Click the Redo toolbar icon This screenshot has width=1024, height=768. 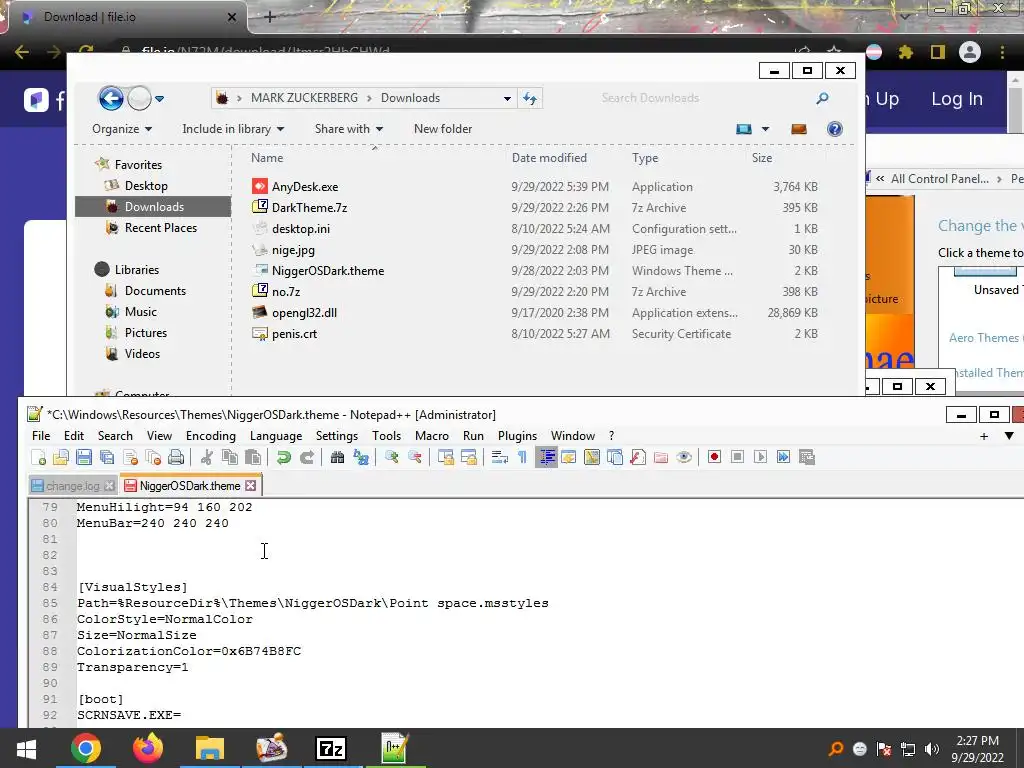point(306,457)
